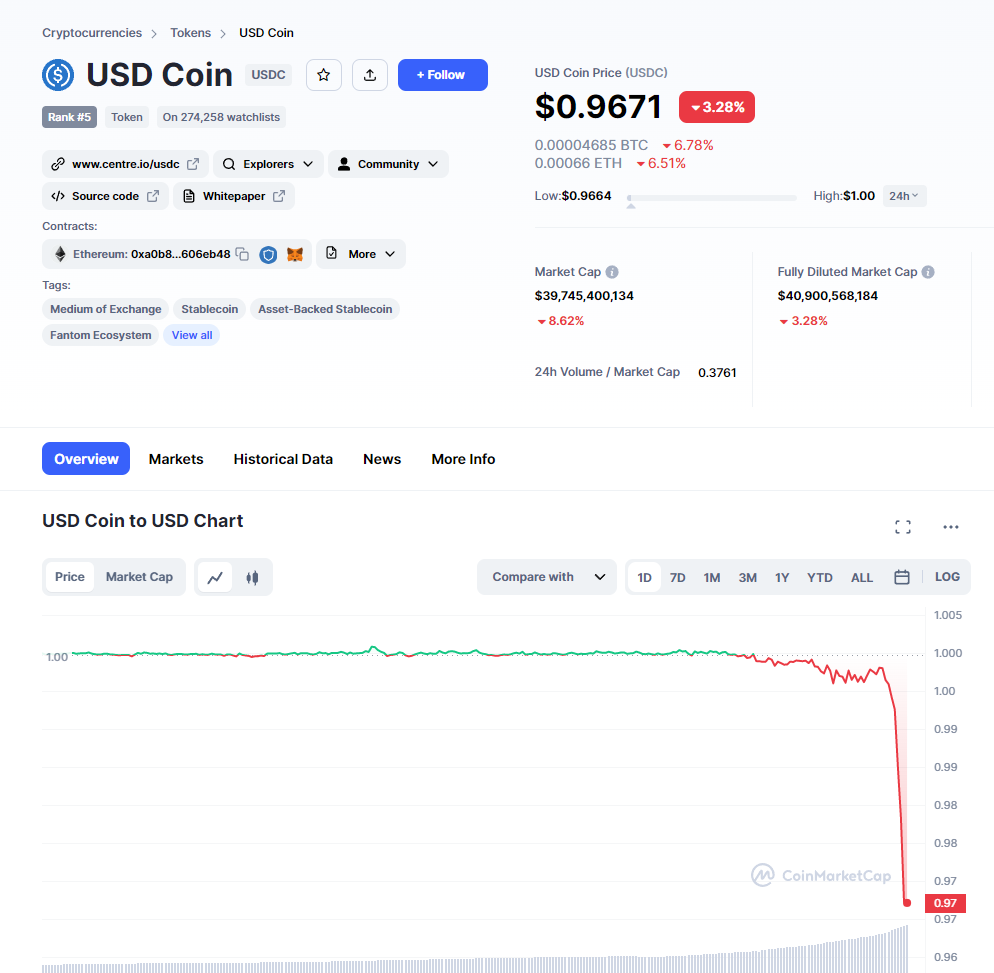
Task: Add USD Coin to watchlist star icon
Action: tap(324, 75)
